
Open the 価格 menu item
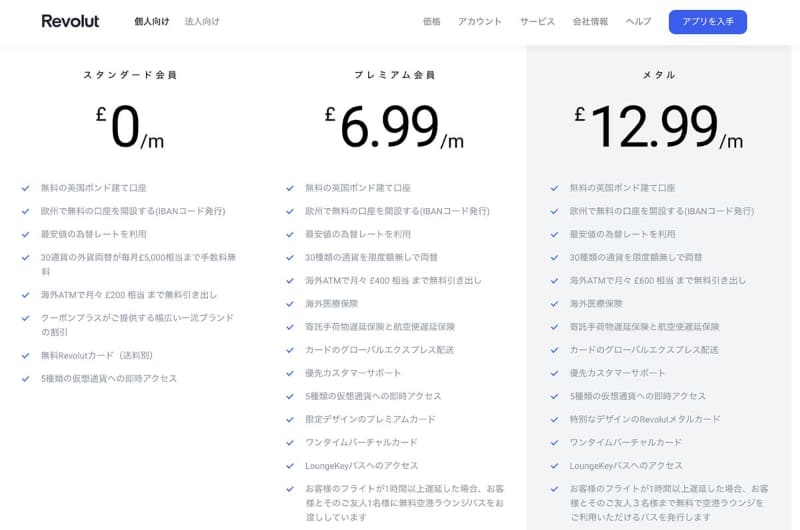432,21
